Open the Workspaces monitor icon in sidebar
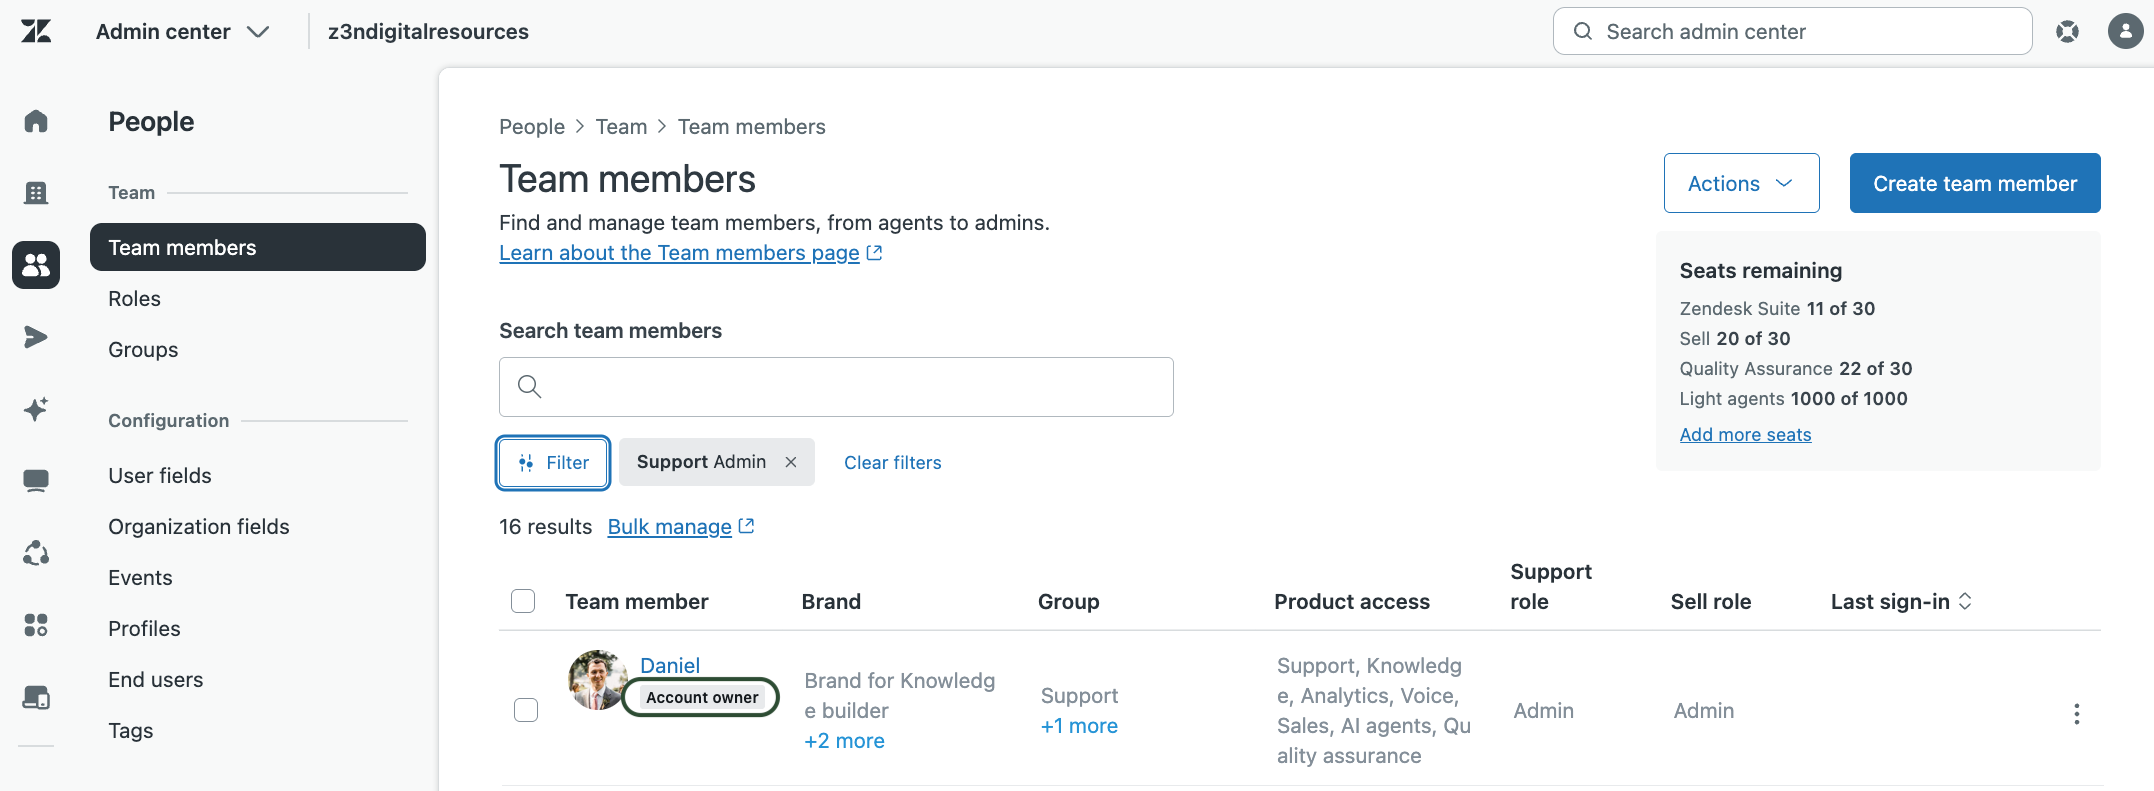This screenshot has height=791, width=2154. point(36,481)
